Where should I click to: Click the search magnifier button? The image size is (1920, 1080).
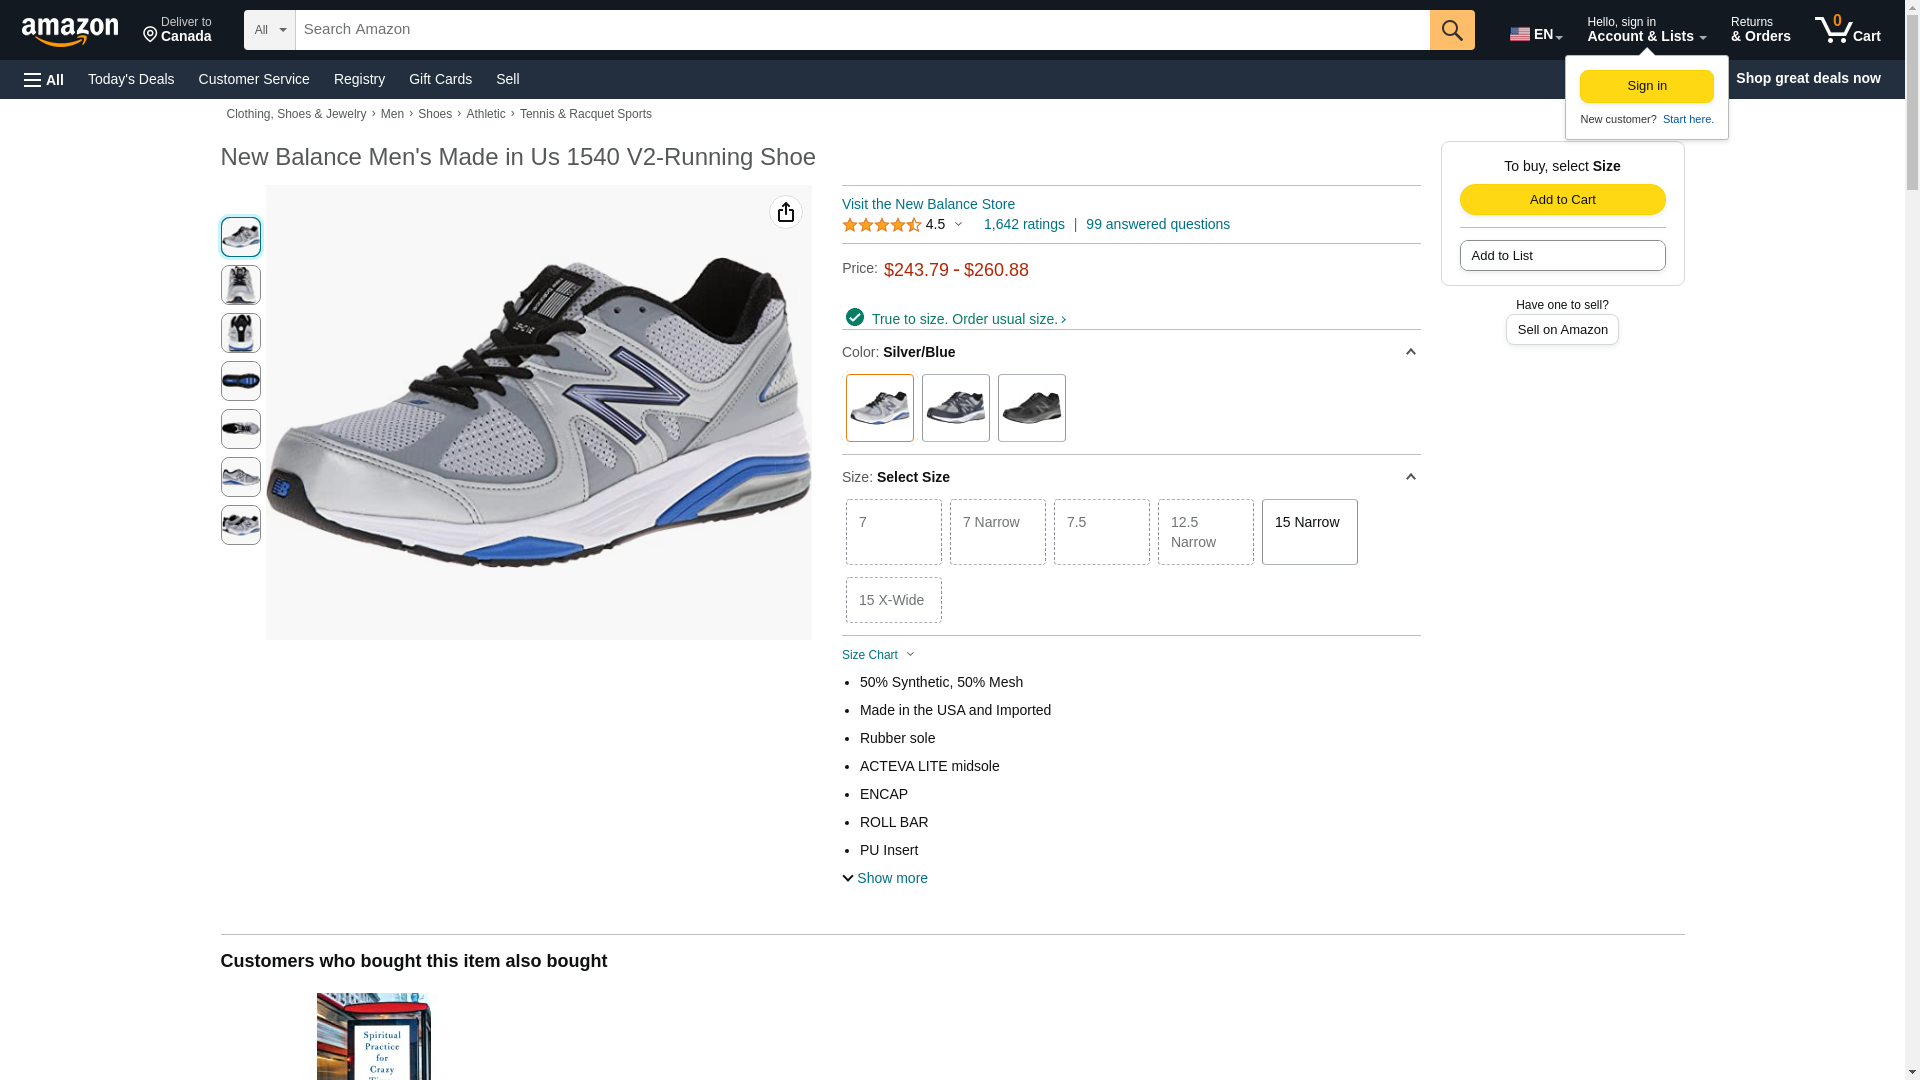(x=1452, y=30)
